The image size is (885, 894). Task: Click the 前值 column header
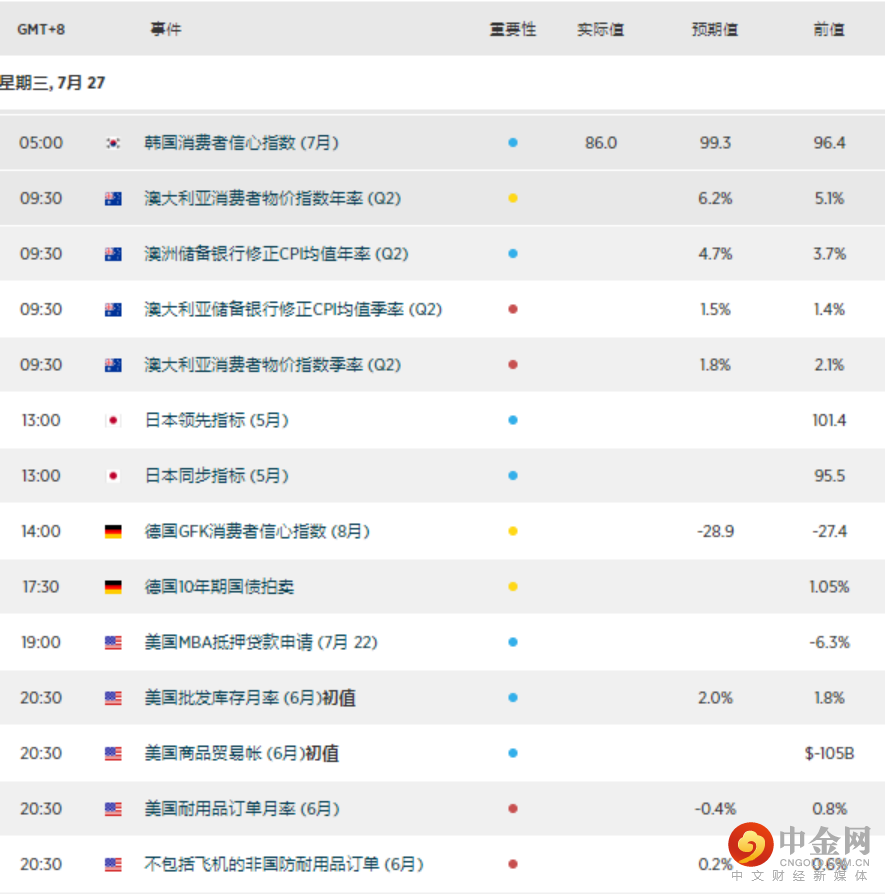[829, 29]
